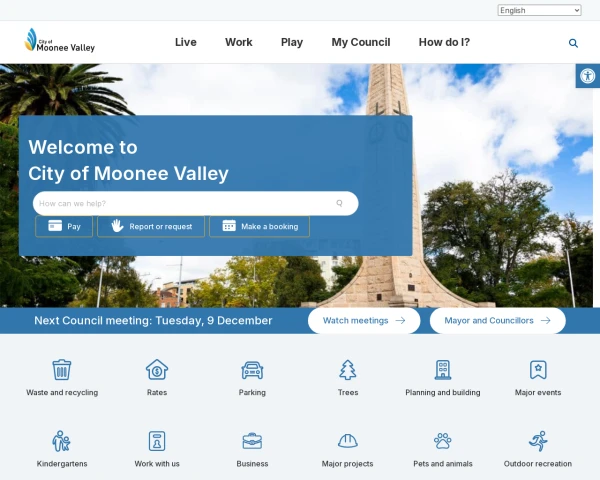Viewport: 600px width, 480px height.
Task: Open the Business text link
Action: click(x=252, y=464)
